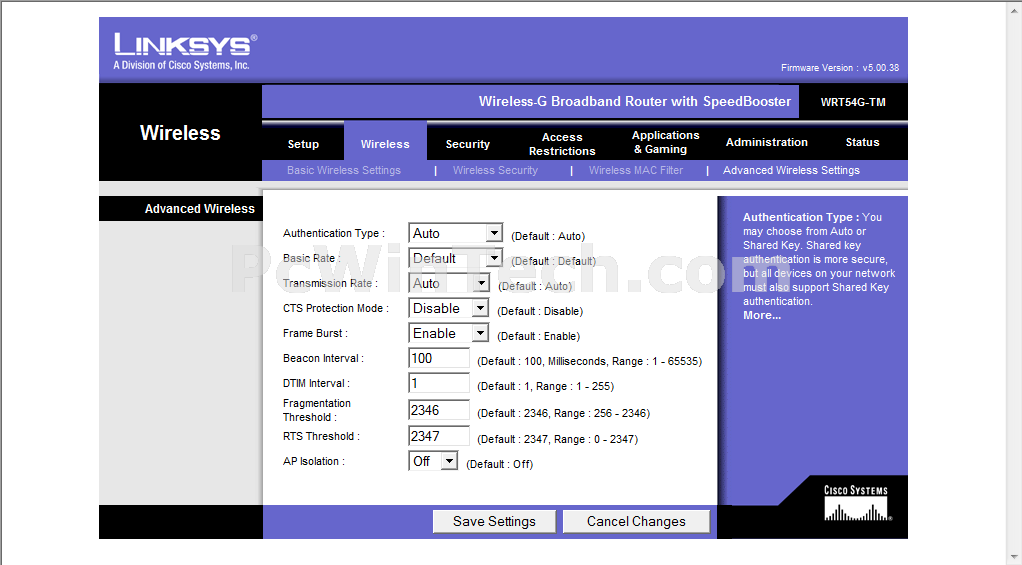Viewport: 1022px width, 565px height.
Task: Open Basic Wireless Settings subtab
Action: (343, 170)
